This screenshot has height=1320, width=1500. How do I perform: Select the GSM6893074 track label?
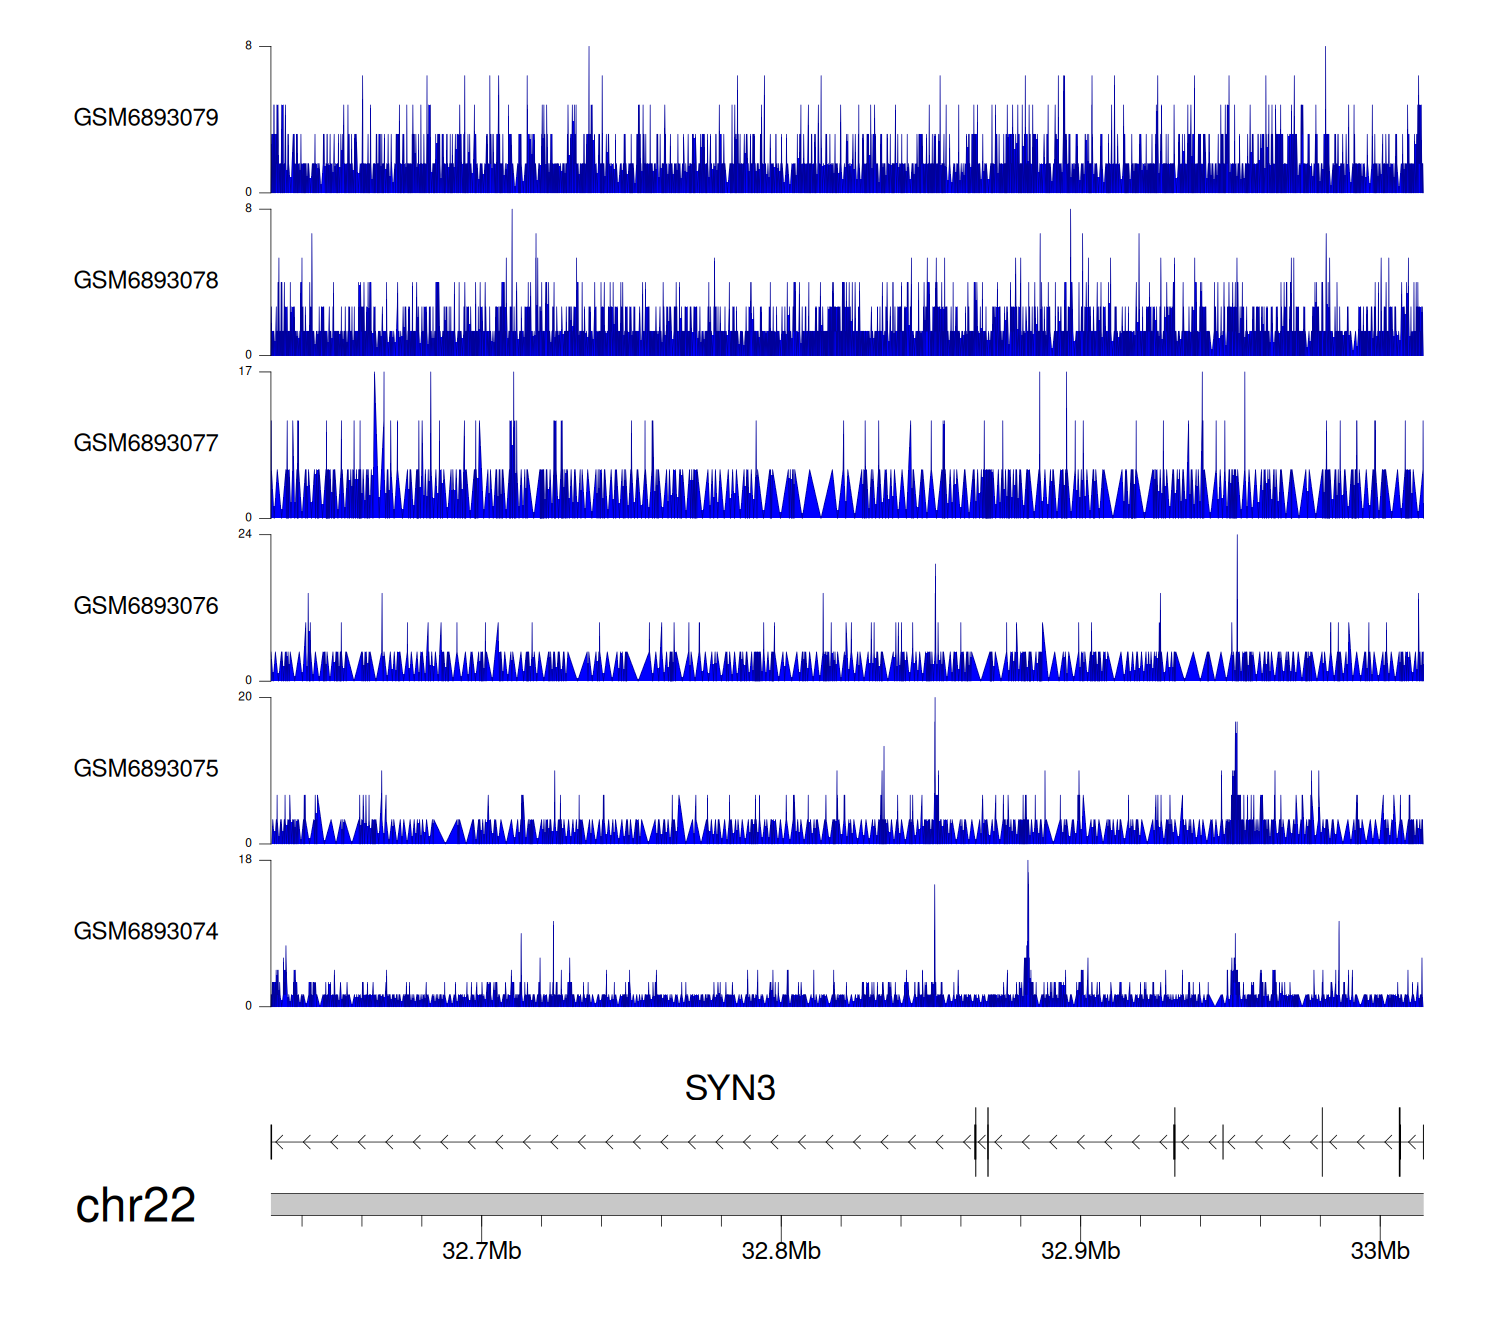tap(146, 932)
